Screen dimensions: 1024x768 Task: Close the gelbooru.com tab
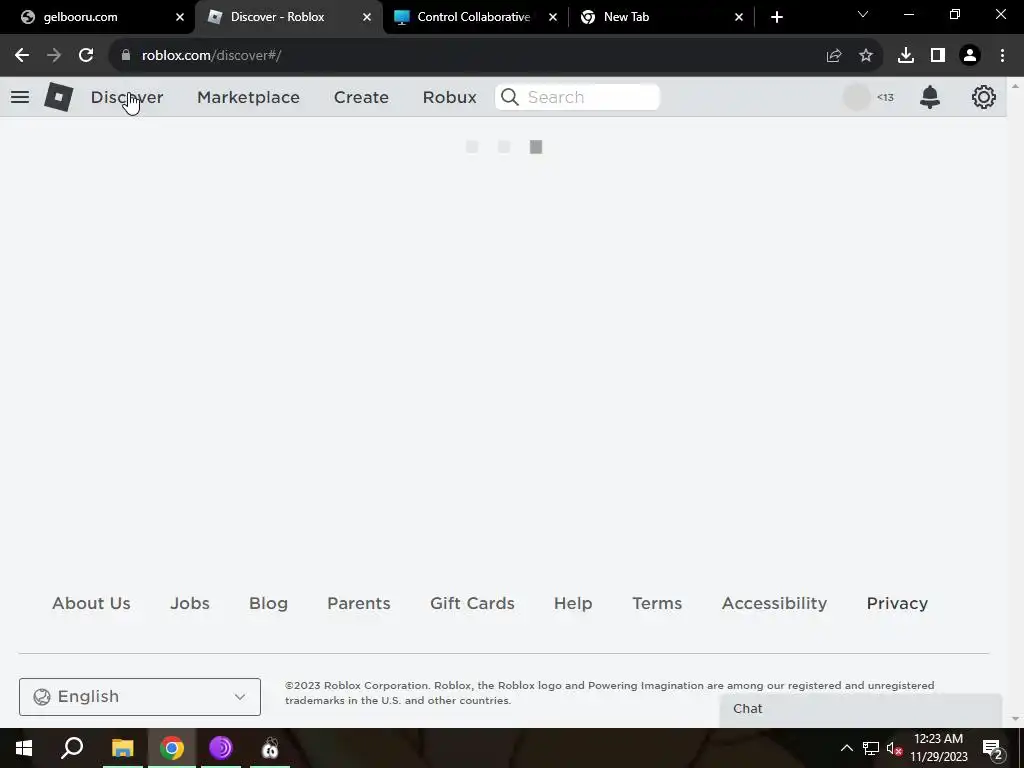[x=180, y=17]
